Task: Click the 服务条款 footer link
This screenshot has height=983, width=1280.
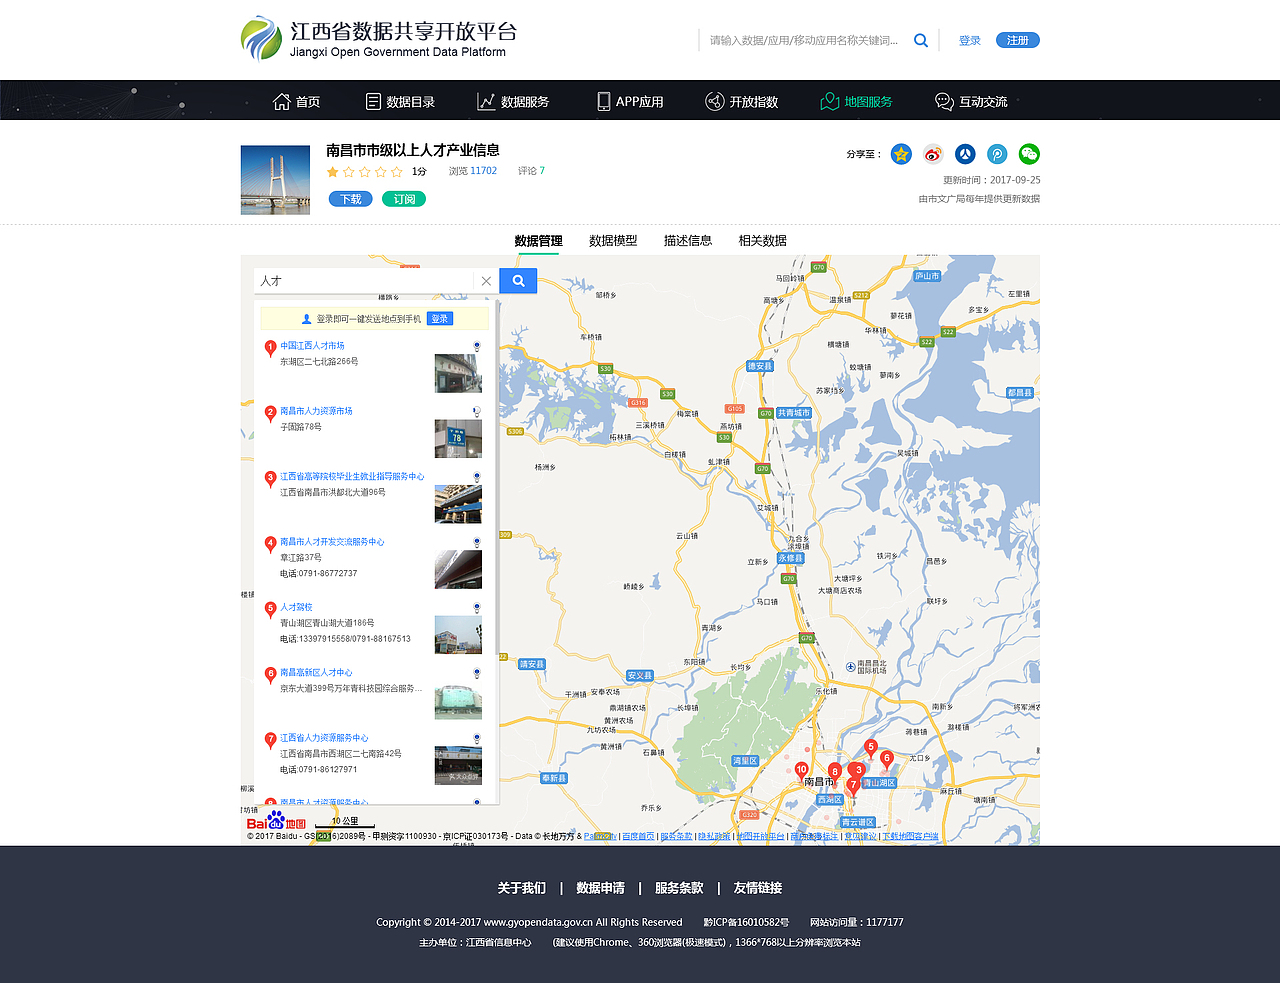Action: [x=679, y=888]
